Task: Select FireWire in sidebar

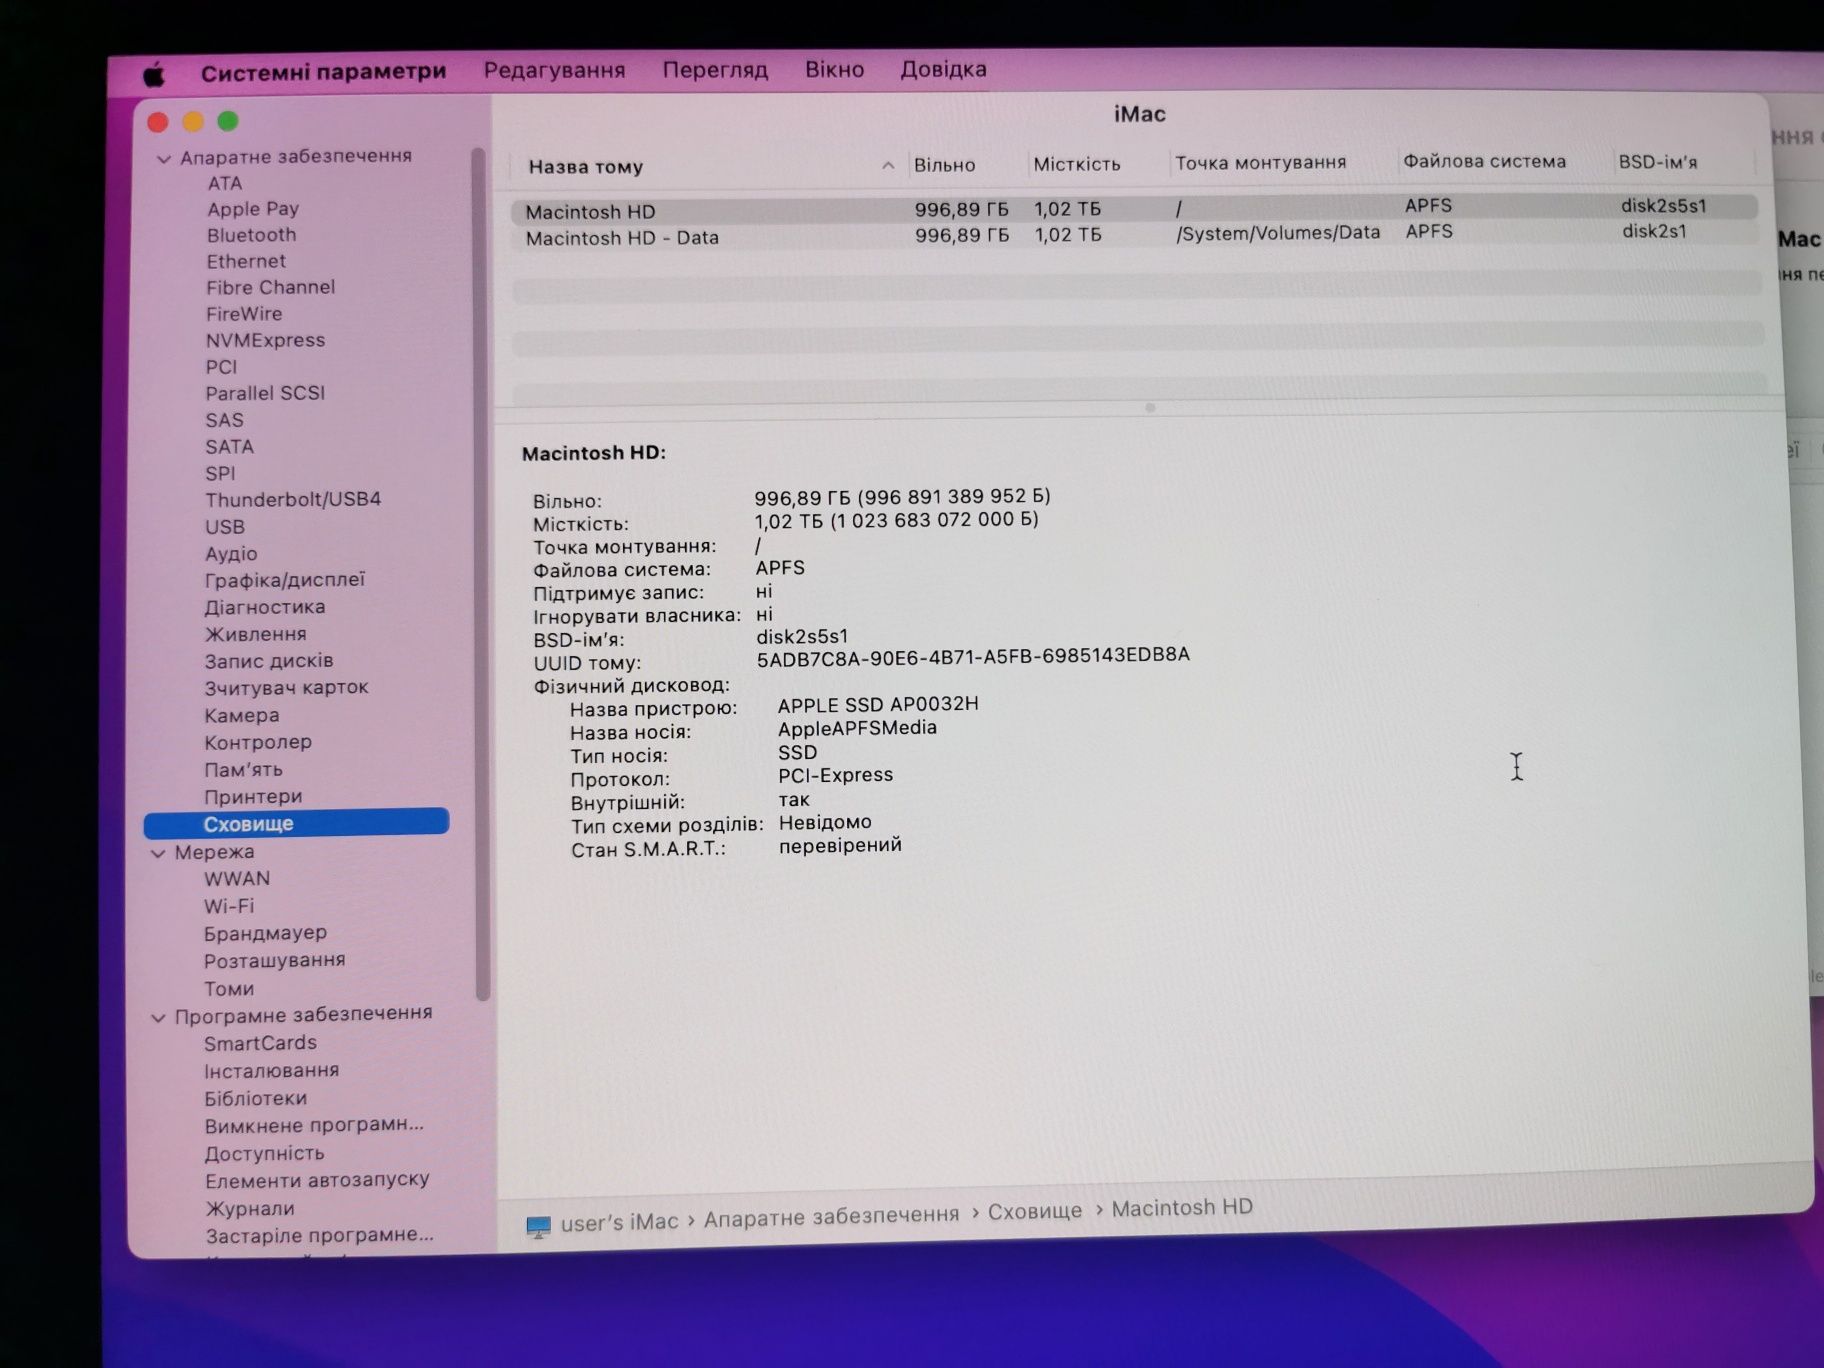Action: (x=244, y=313)
